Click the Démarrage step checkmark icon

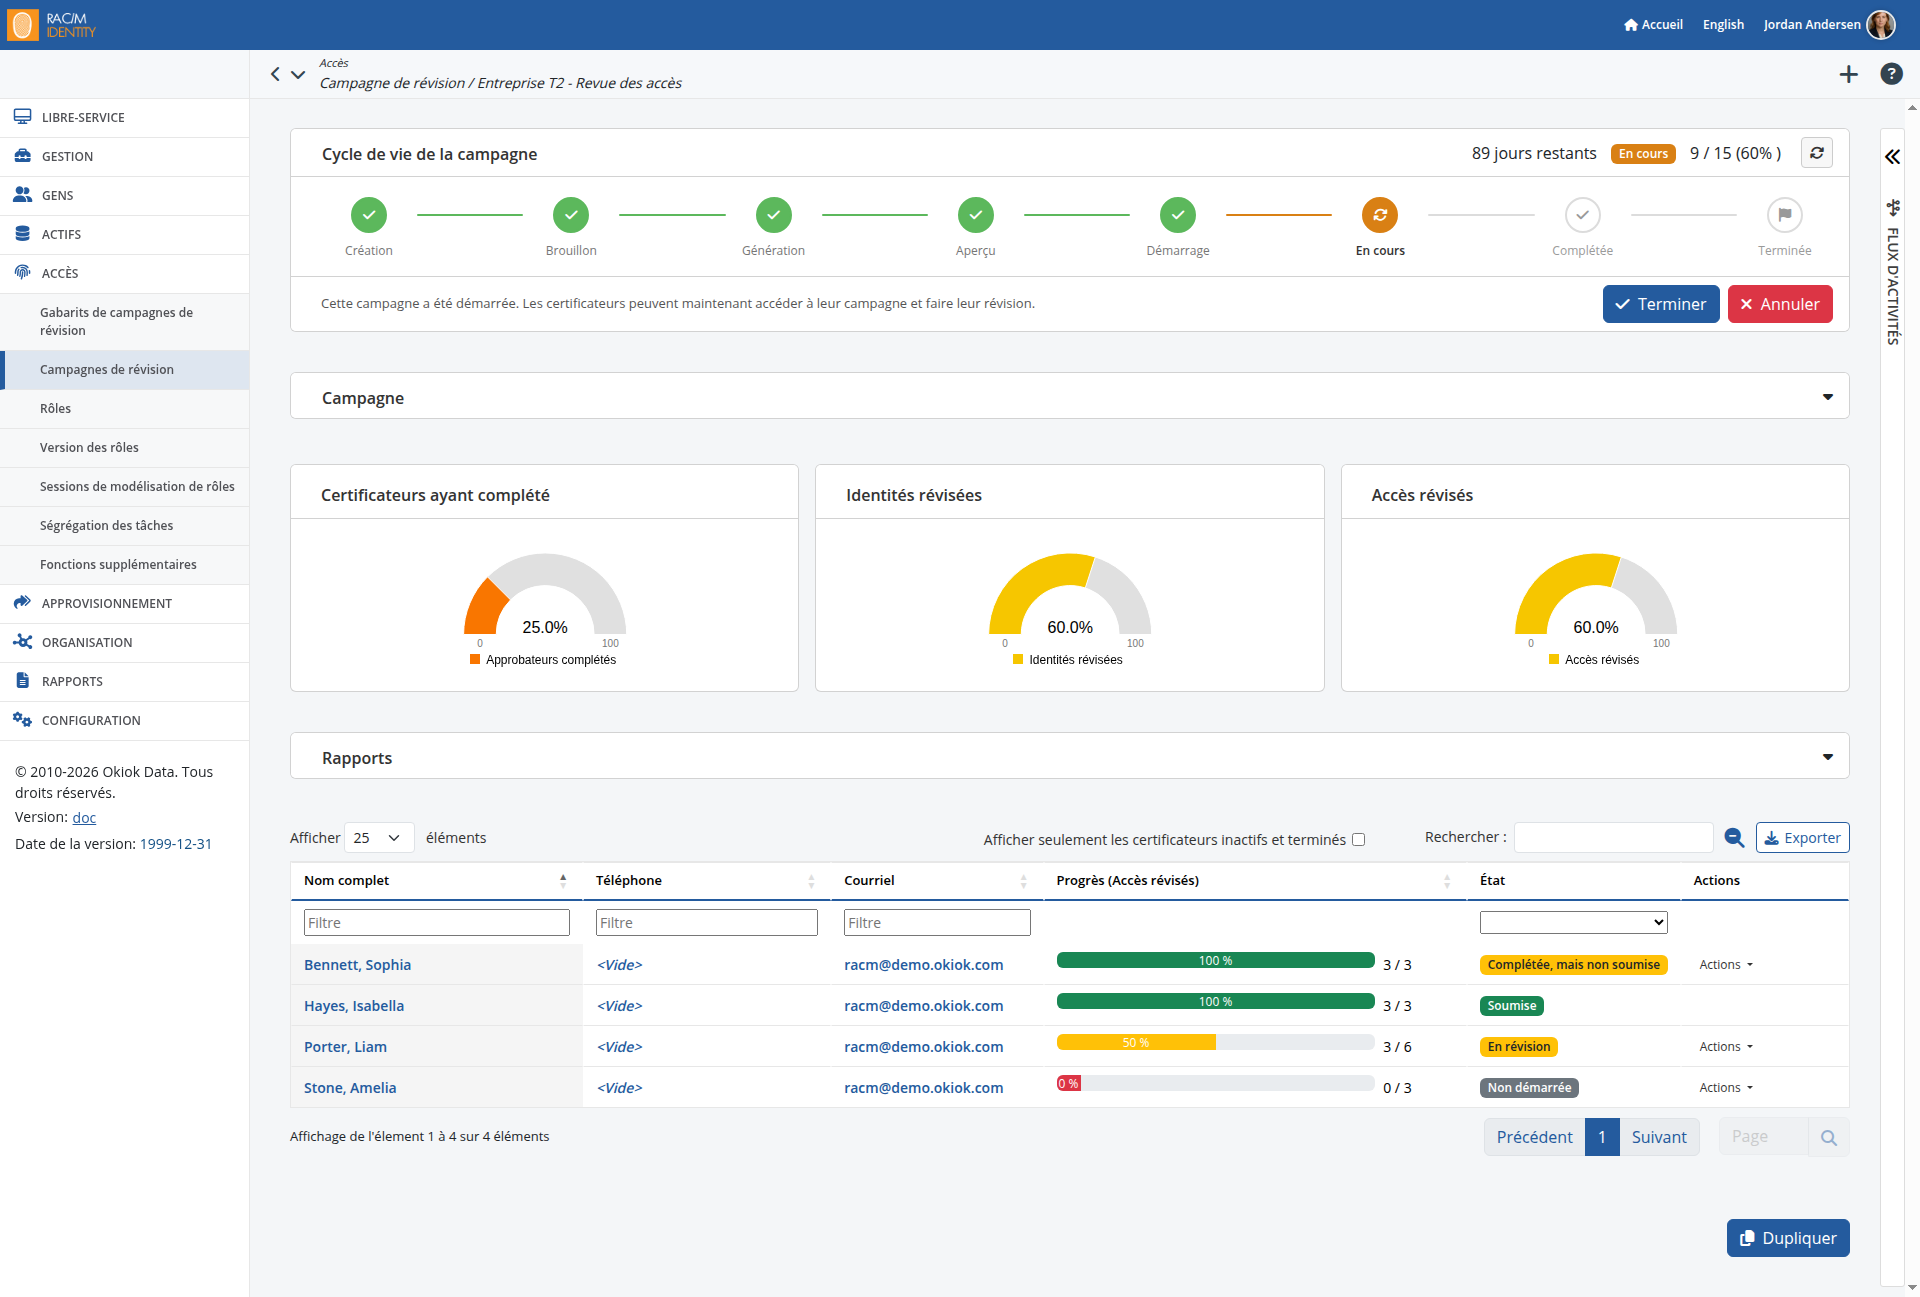point(1178,215)
